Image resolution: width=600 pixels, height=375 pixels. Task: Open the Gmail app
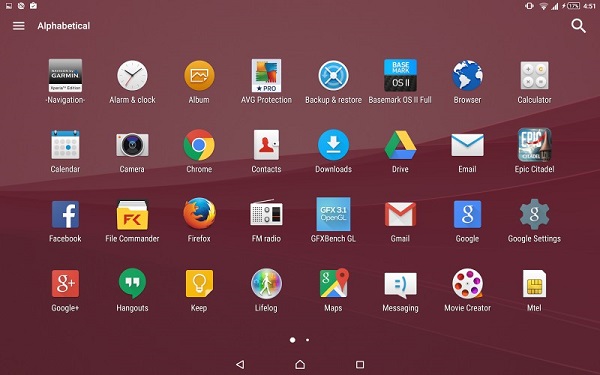(x=400, y=214)
